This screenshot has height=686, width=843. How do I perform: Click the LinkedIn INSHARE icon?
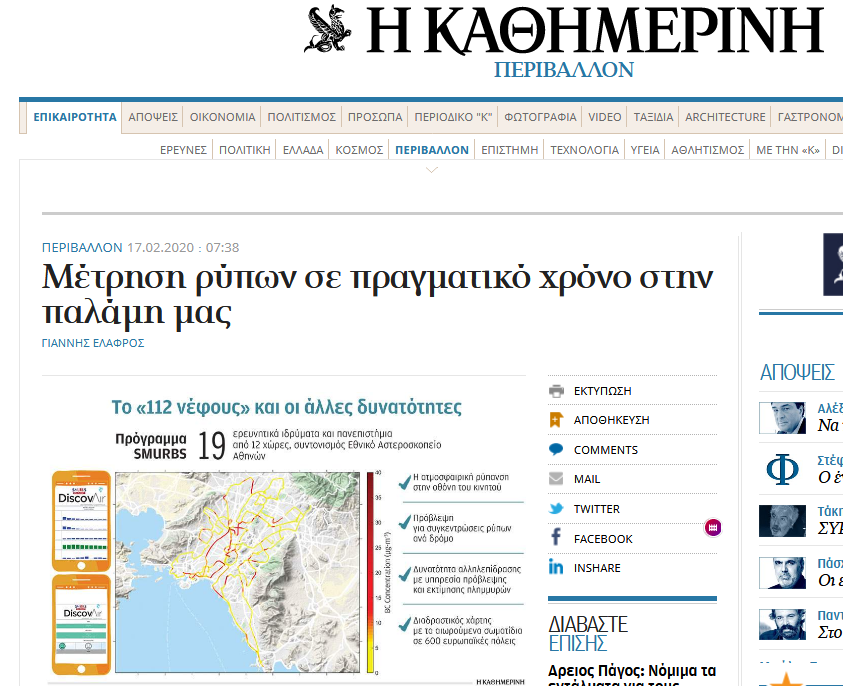[x=556, y=567]
